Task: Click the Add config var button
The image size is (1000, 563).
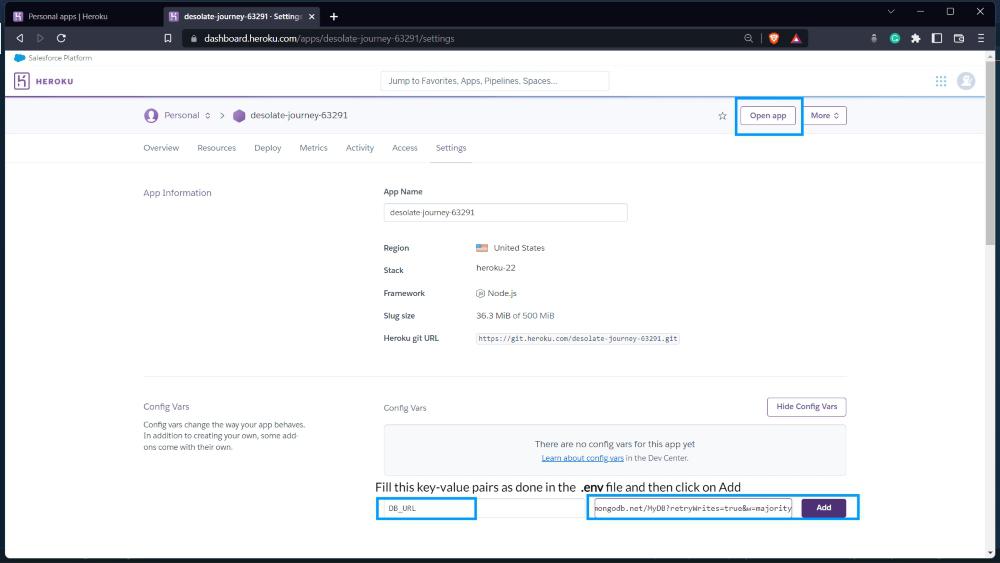Action: point(823,508)
